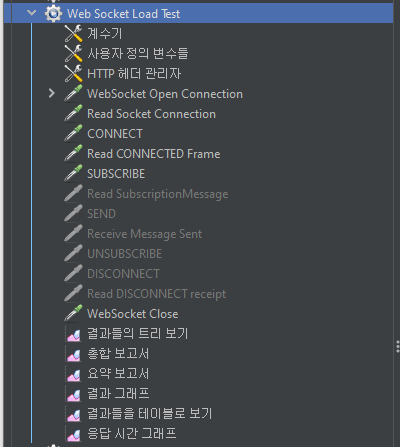
Task: Click the disabled UNSUBSCRIBE sampler icon
Action: point(73,253)
